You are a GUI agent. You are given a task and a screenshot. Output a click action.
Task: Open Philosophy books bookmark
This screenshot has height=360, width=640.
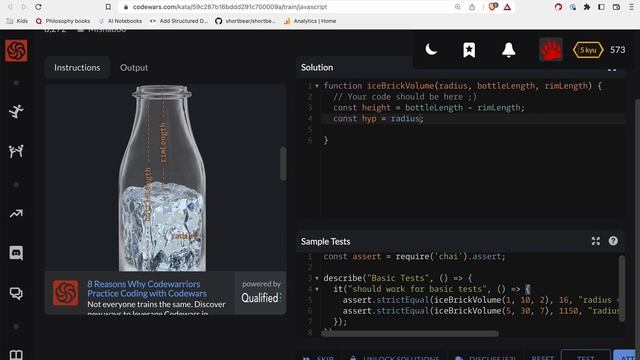pos(63,21)
